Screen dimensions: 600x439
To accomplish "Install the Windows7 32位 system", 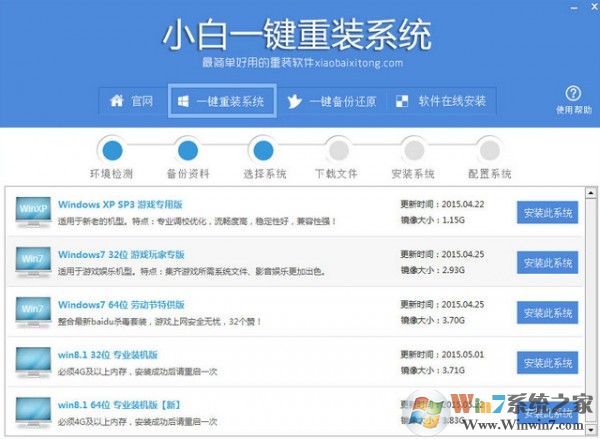I will tap(548, 263).
